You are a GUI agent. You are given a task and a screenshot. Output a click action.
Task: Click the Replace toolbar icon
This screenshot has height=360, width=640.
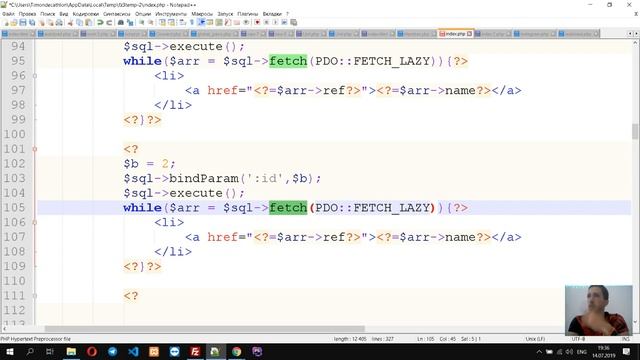click(130, 22)
